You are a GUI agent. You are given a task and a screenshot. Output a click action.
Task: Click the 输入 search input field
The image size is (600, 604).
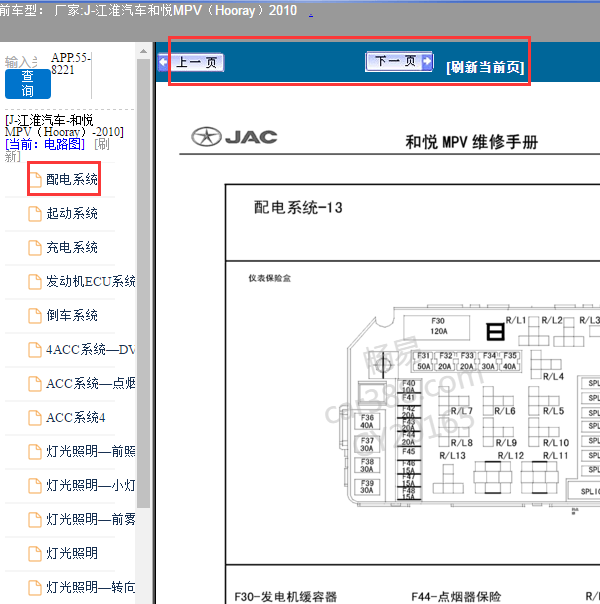point(22,62)
